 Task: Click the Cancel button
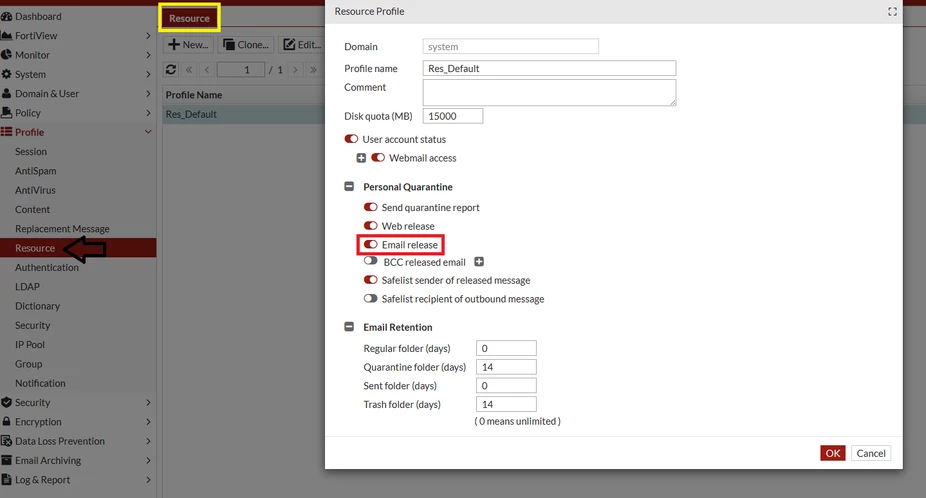coord(870,453)
